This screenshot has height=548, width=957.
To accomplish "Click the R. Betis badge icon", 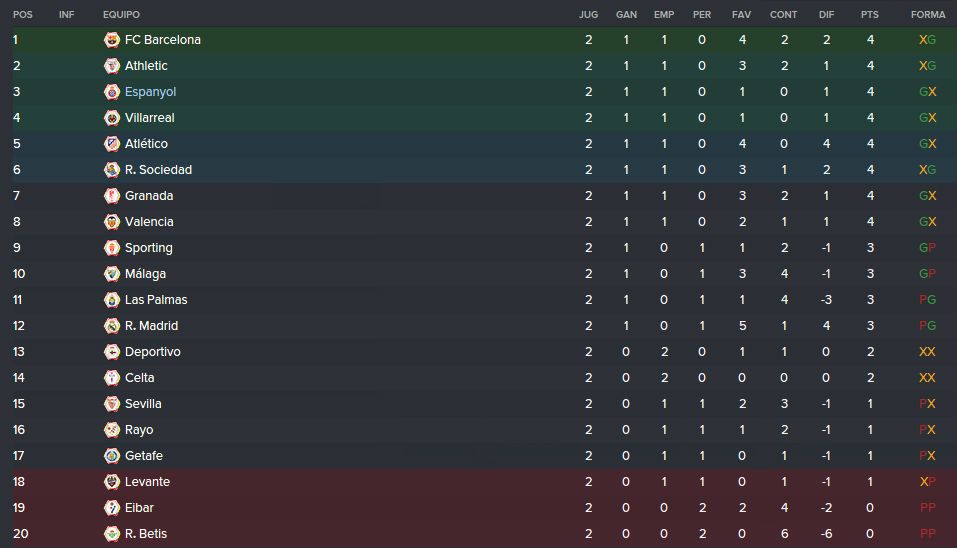I will [x=112, y=534].
